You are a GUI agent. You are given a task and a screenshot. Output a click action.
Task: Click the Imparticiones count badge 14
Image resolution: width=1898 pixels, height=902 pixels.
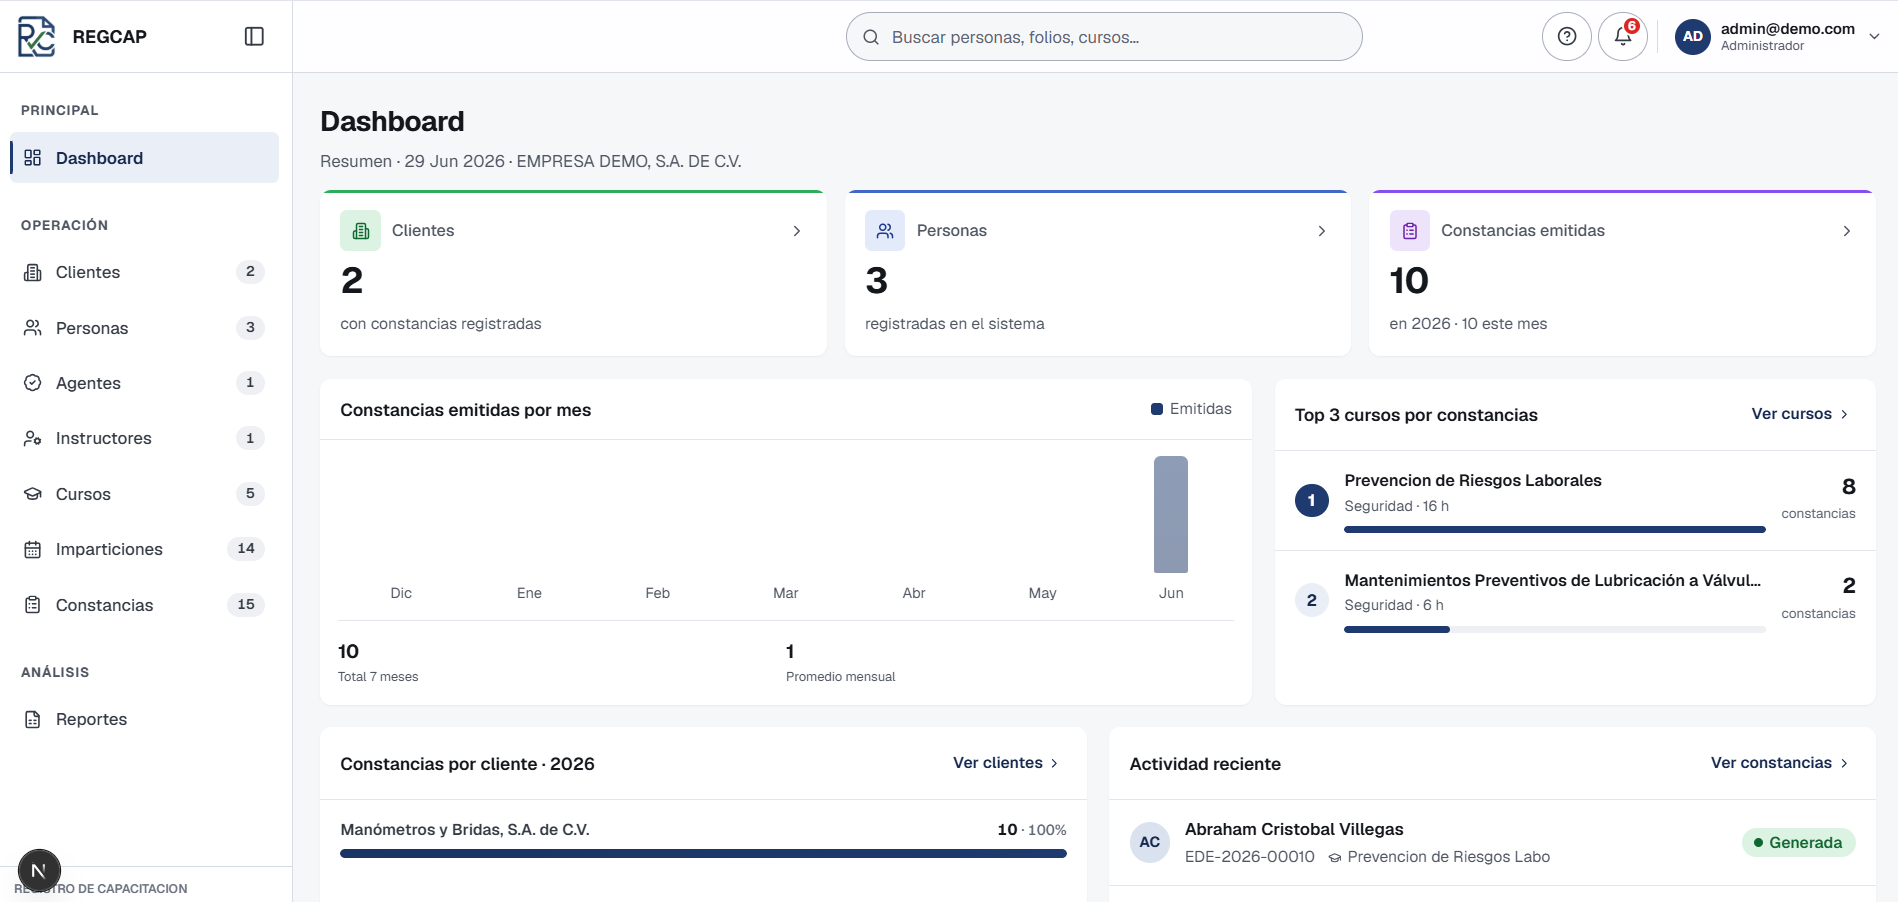(246, 548)
